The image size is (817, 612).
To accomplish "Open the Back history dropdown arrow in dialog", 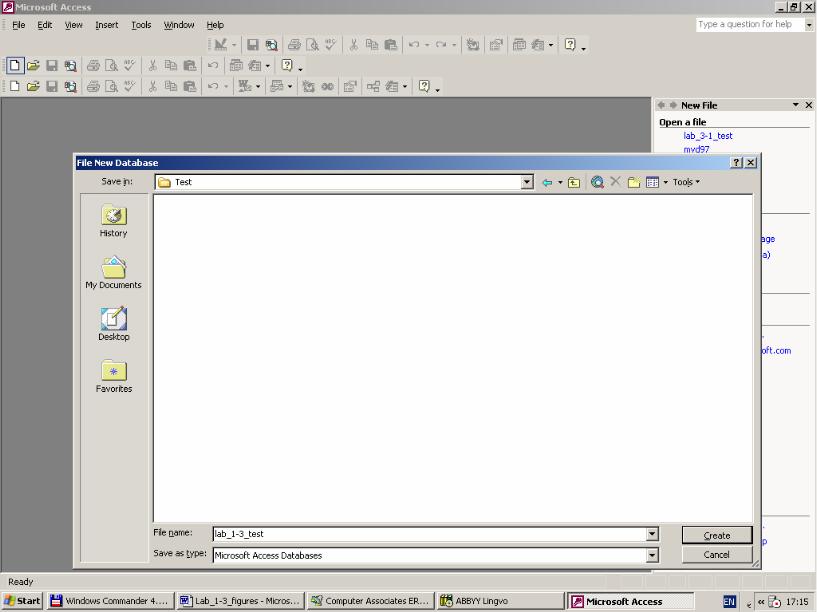I will tap(560, 182).
